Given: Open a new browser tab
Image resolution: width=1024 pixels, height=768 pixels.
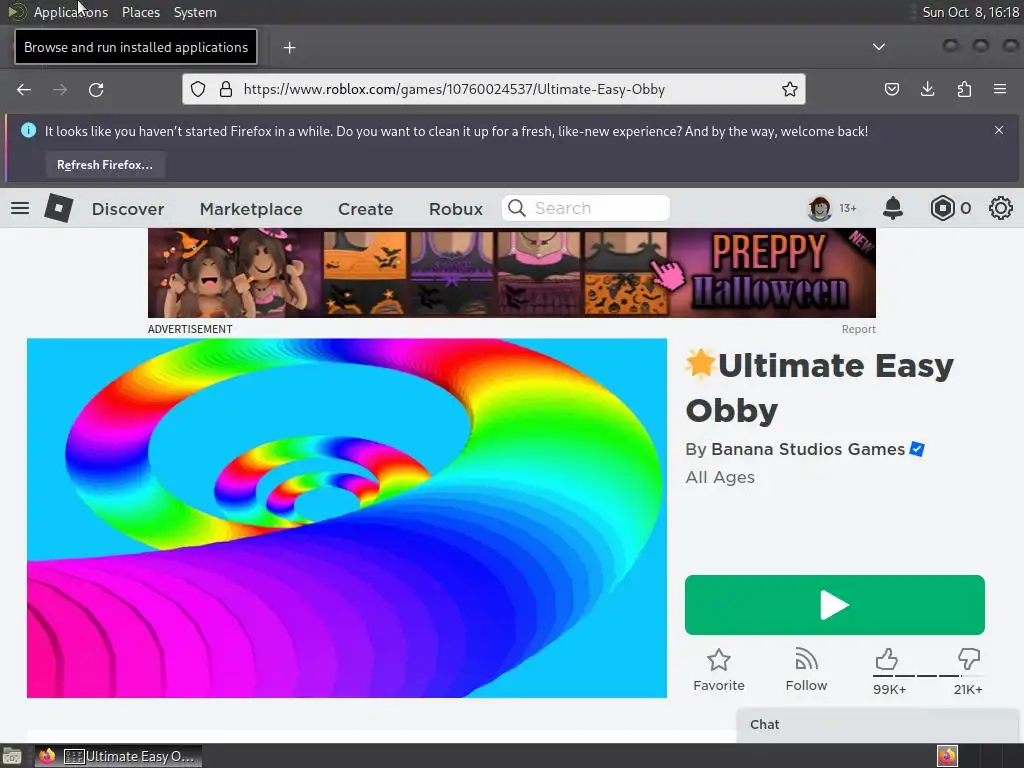Looking at the screenshot, I should point(289,48).
